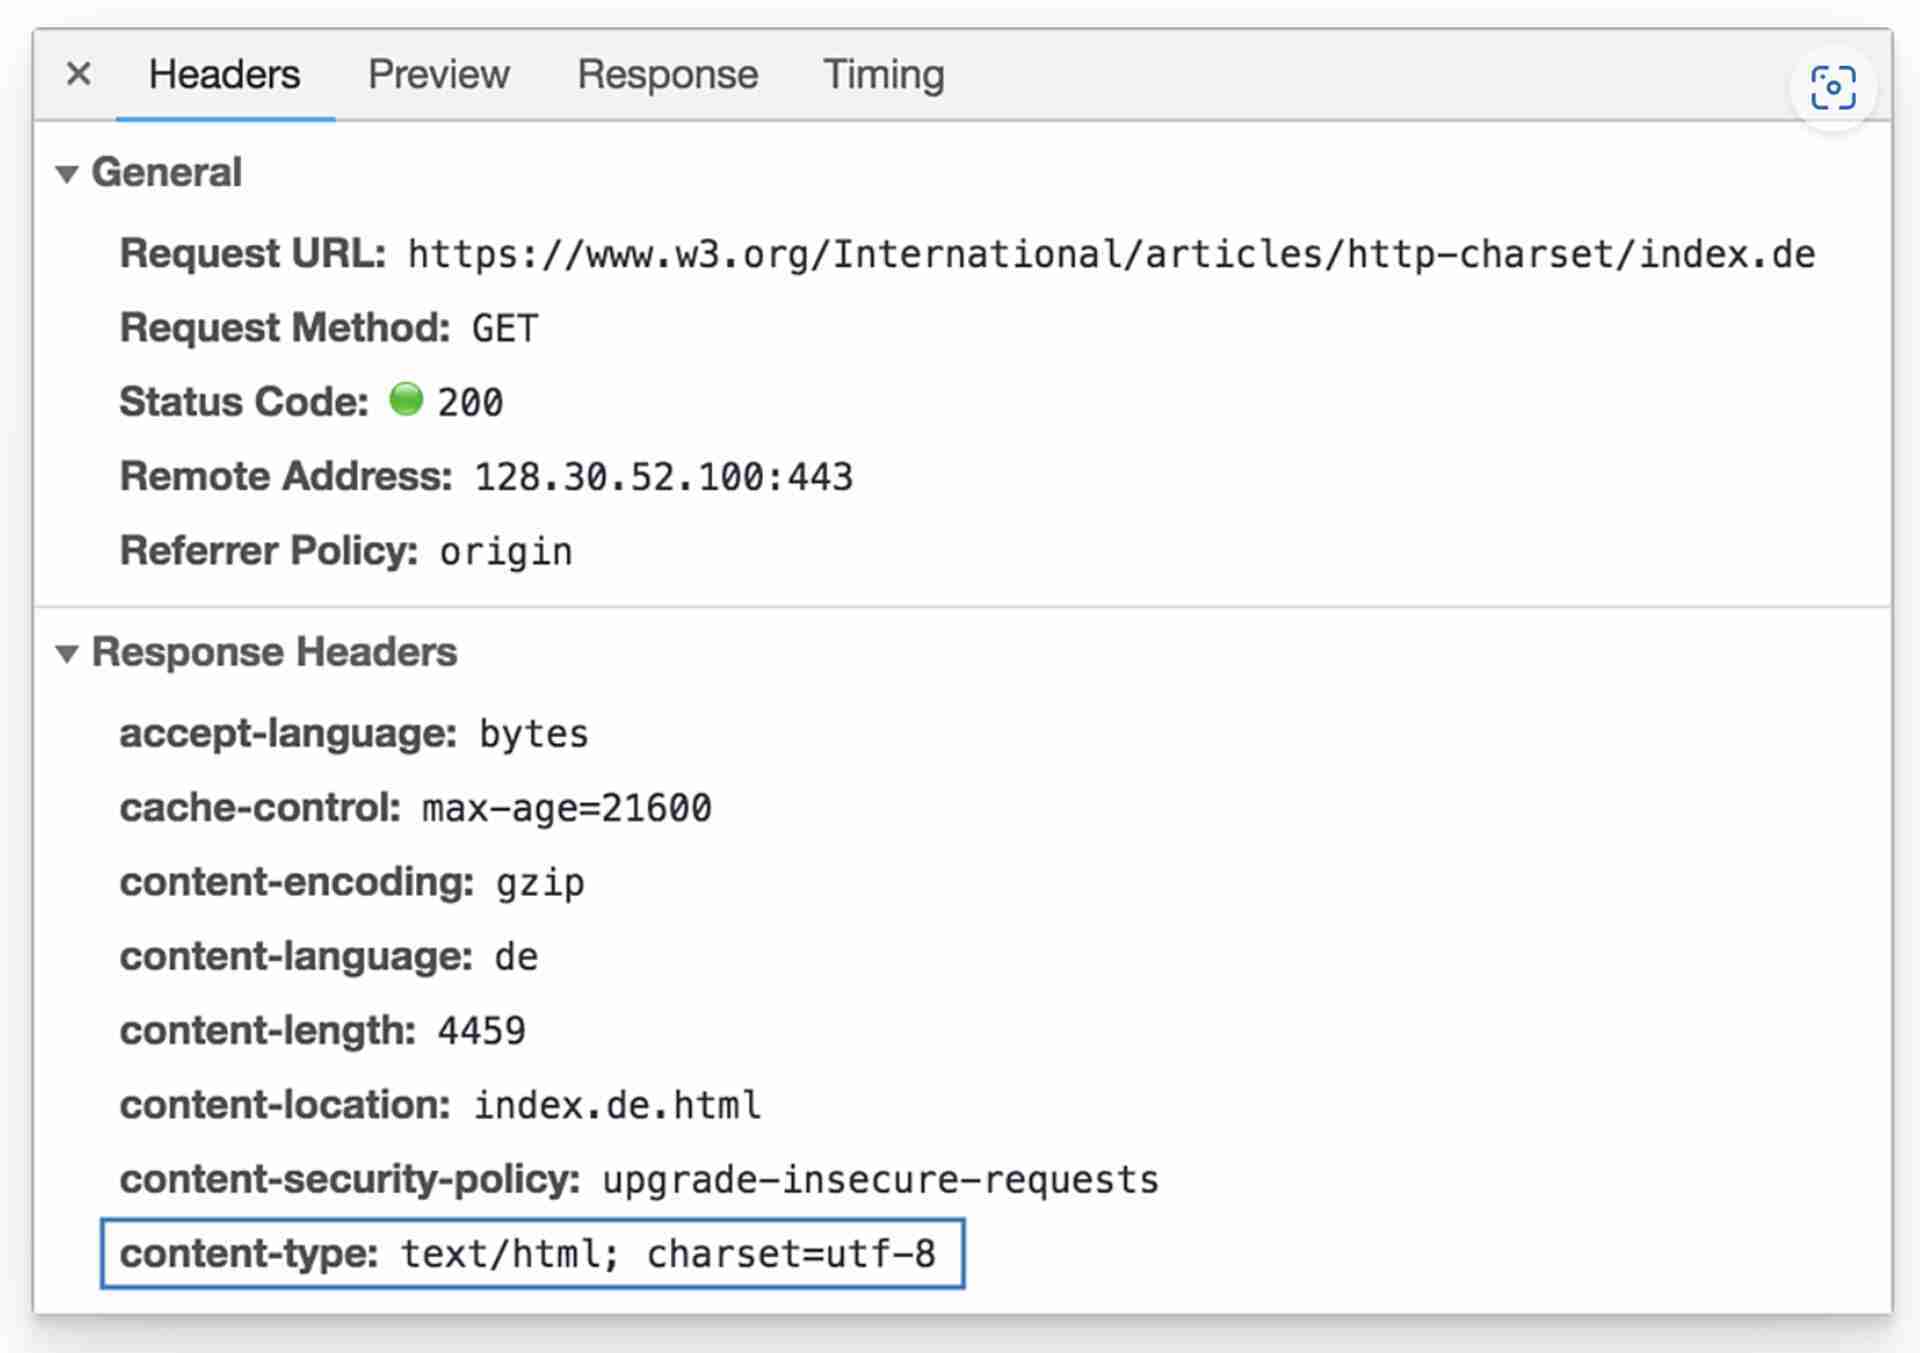The width and height of the screenshot is (1920, 1353).
Task: Select the status code 200 value
Action: 470,403
